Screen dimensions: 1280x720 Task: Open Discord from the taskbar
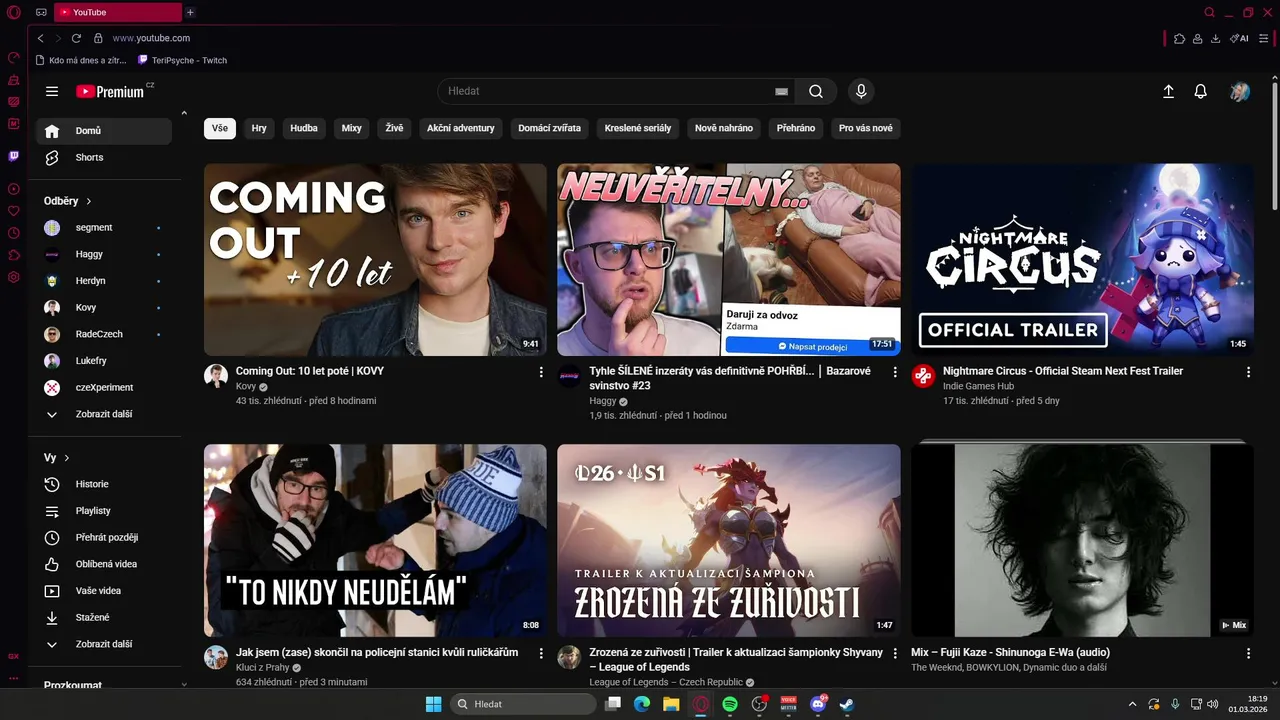point(818,704)
